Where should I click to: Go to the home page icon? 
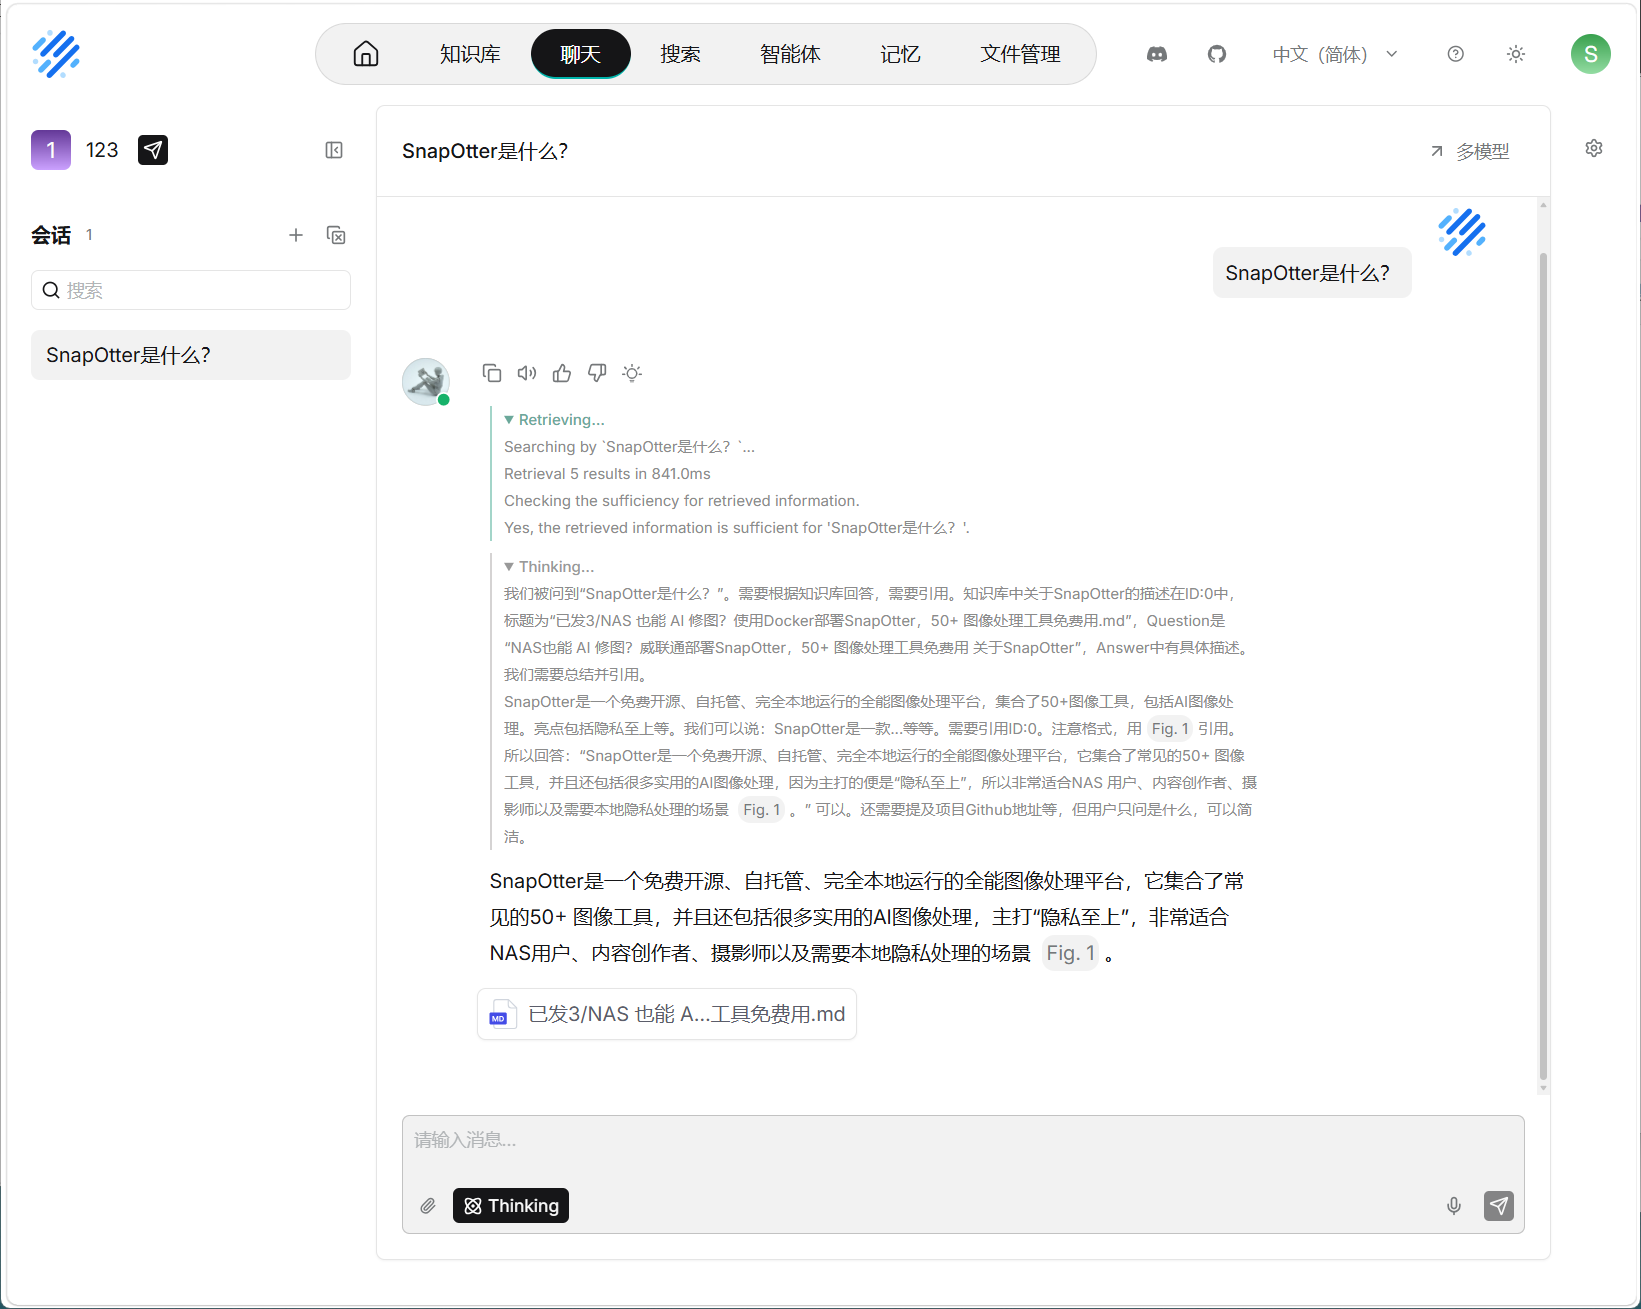pyautogui.click(x=366, y=54)
